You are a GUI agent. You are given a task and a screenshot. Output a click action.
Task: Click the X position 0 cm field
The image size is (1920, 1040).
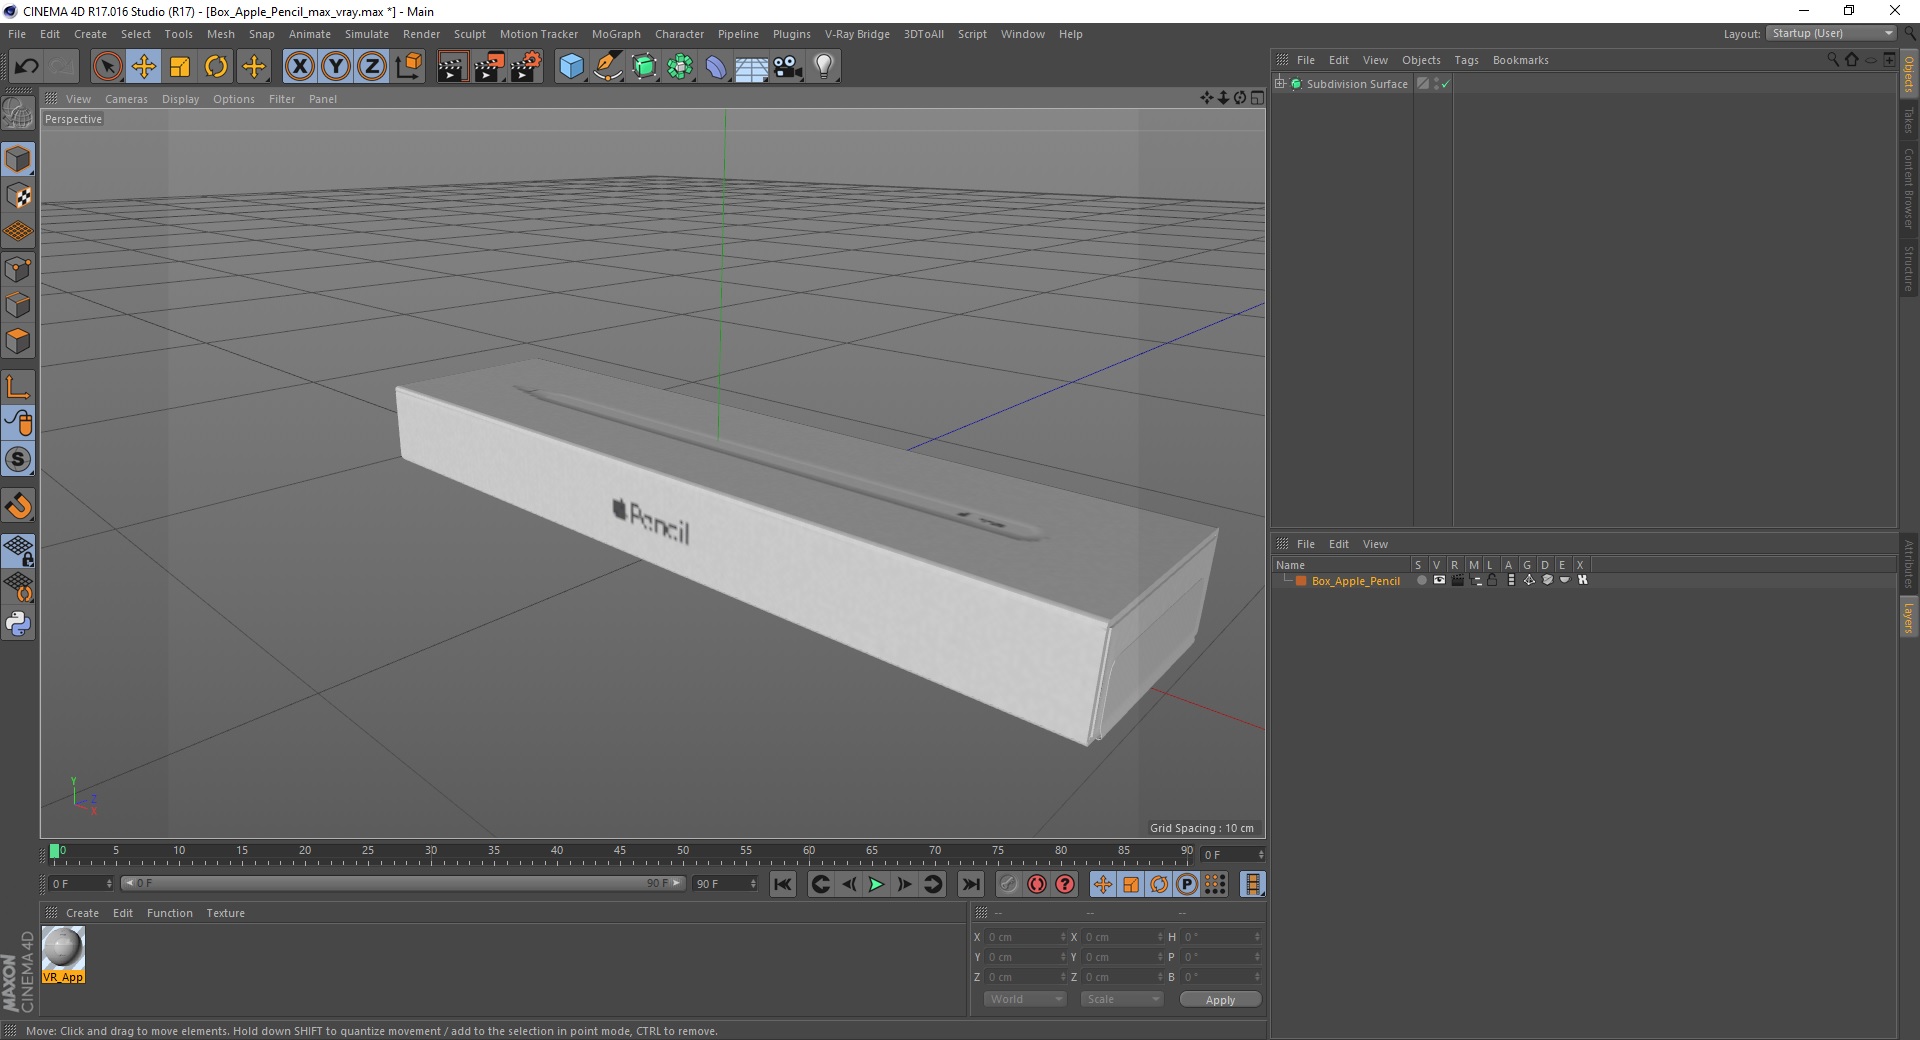[x=1026, y=937]
